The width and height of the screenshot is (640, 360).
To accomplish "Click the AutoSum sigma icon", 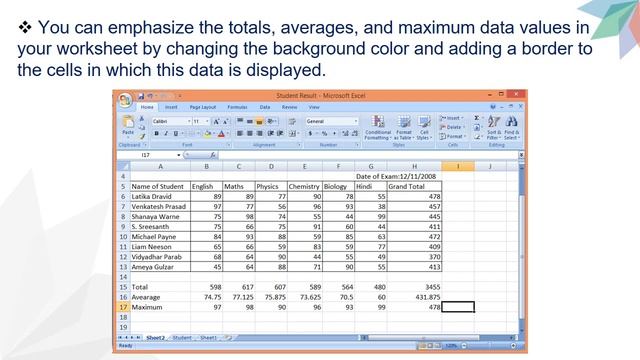I will [x=476, y=118].
